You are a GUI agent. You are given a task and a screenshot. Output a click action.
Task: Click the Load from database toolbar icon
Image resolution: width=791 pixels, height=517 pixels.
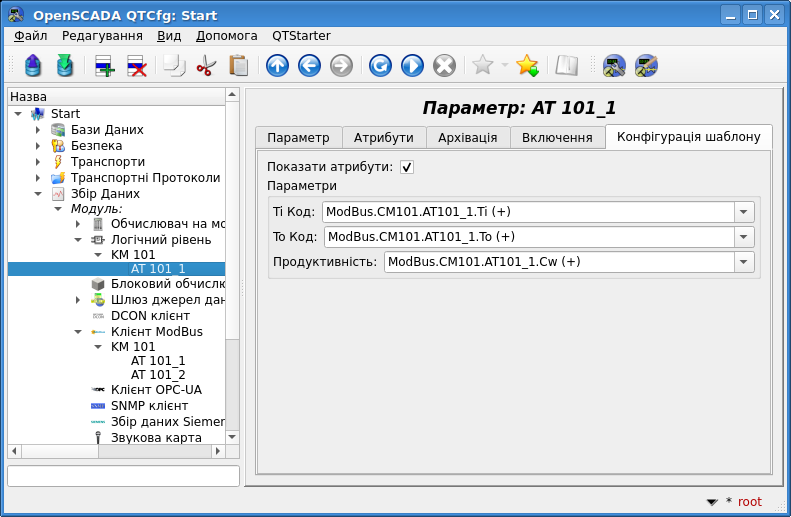(x=33, y=66)
